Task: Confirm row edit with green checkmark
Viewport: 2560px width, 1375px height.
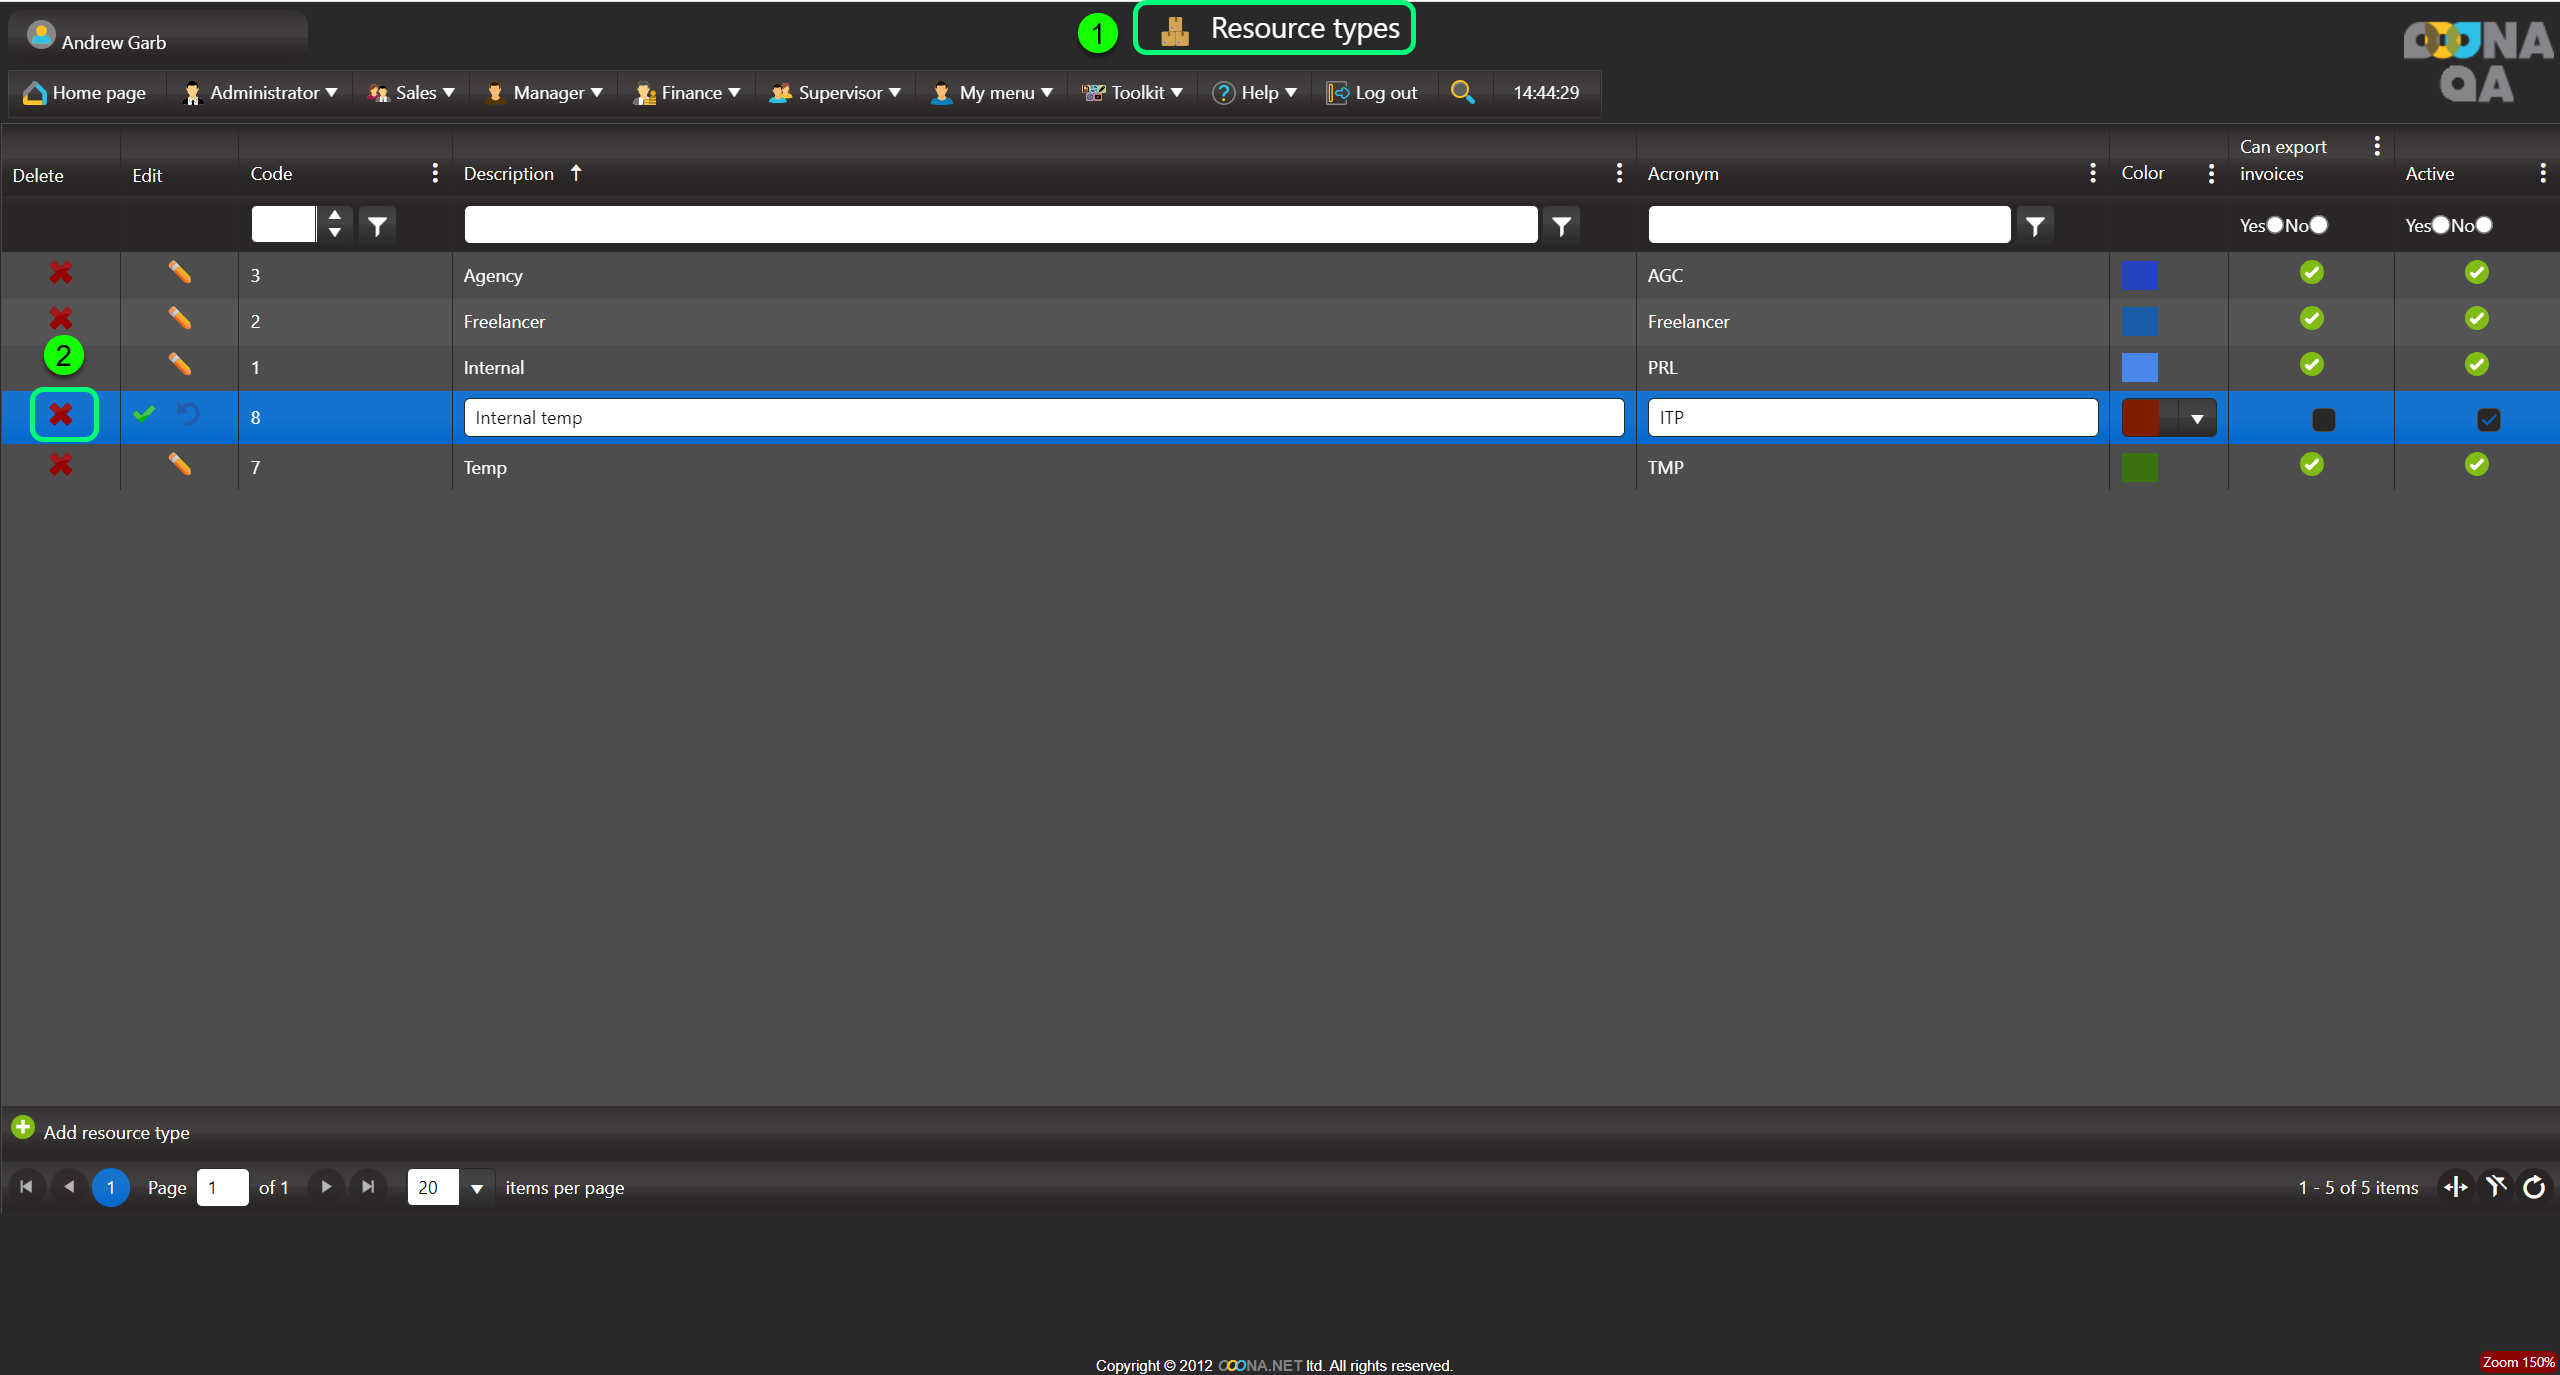Action: (144, 414)
